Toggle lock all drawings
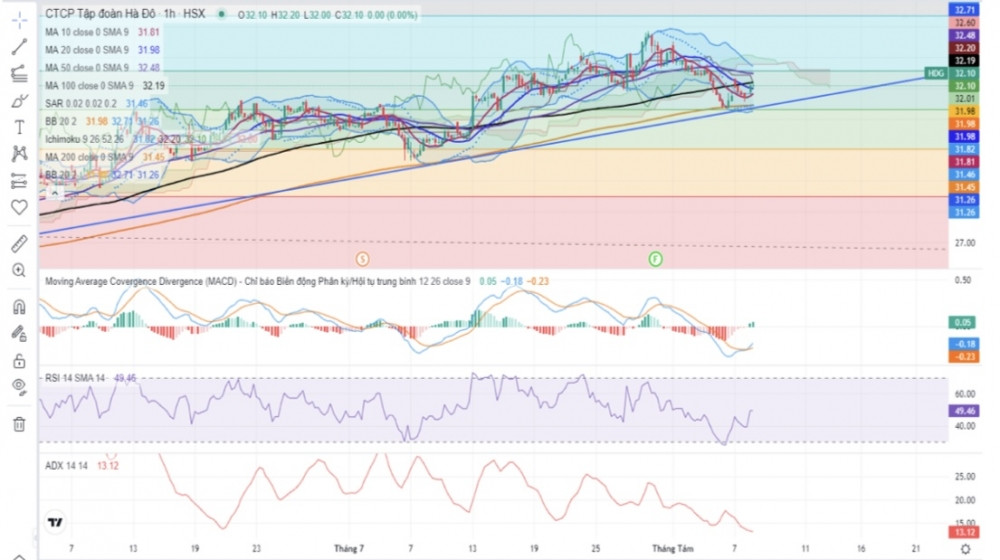 pyautogui.click(x=19, y=360)
